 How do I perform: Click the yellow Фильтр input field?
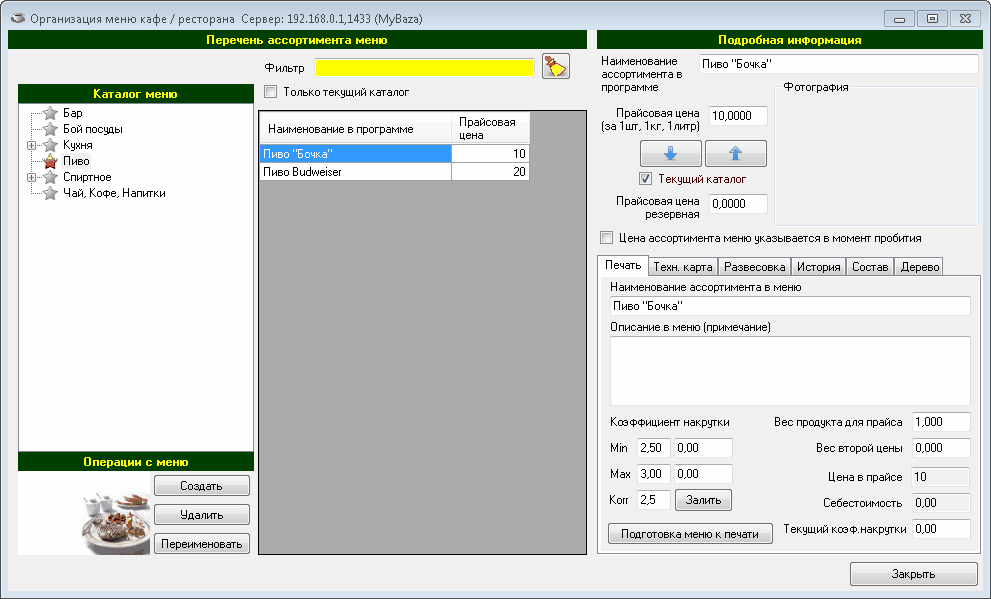(425, 67)
